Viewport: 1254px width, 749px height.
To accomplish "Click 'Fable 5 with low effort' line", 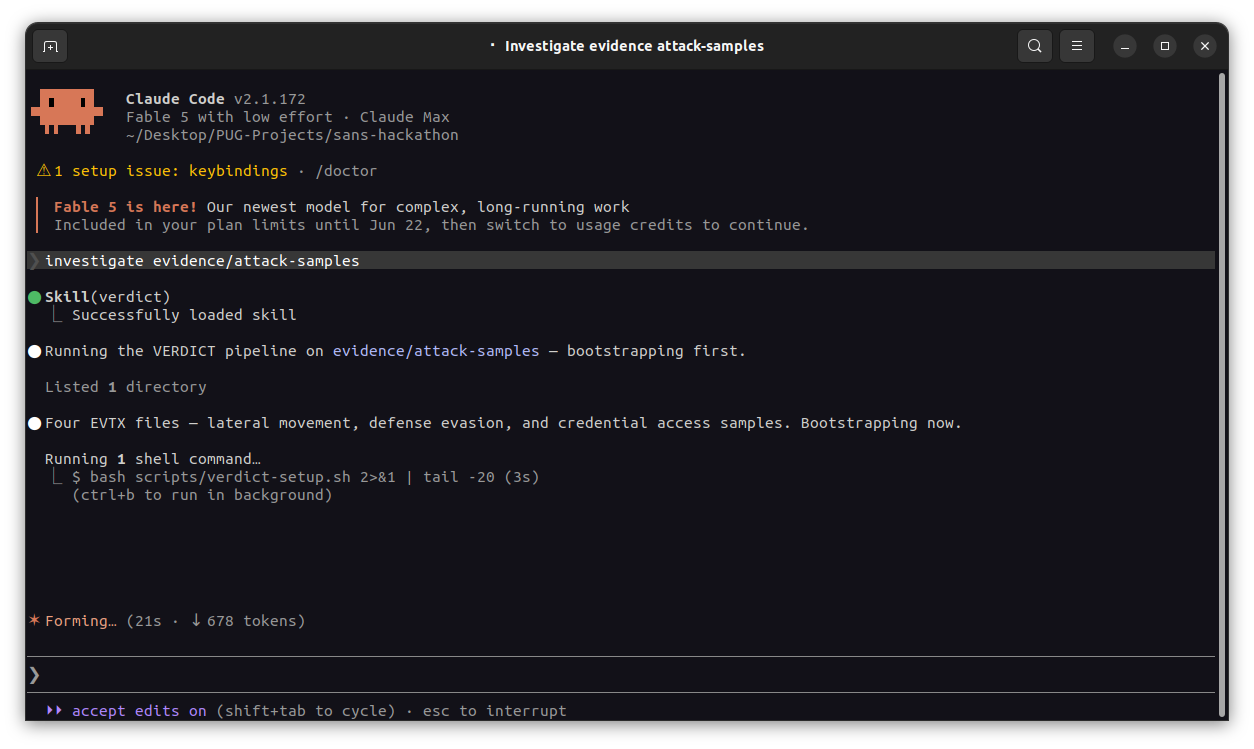I will 229,117.
